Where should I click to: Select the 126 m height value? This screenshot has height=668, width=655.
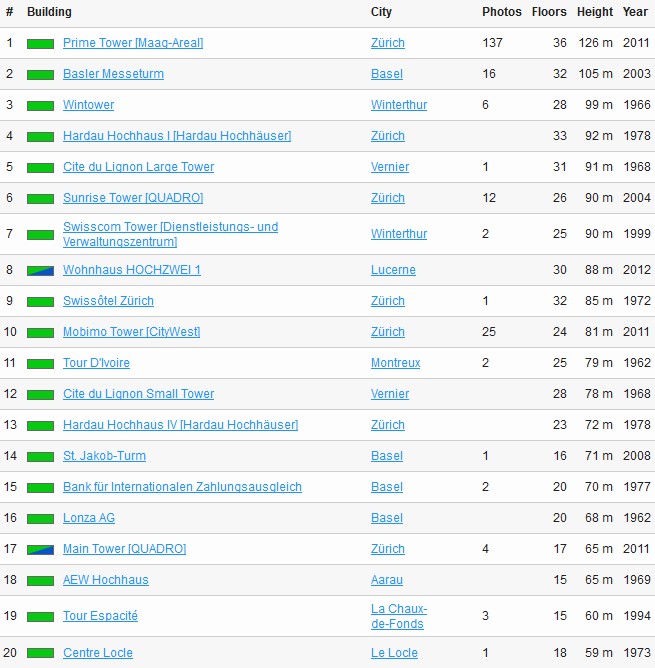596,43
